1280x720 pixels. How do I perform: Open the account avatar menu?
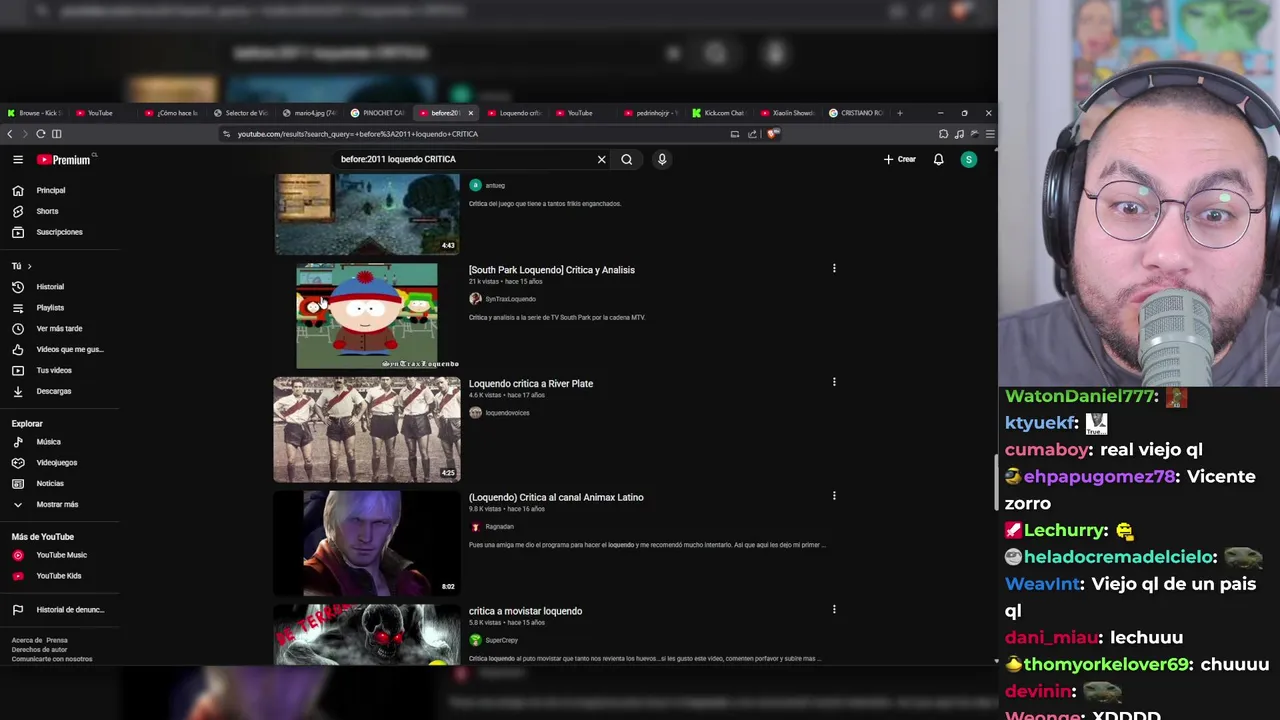968,159
